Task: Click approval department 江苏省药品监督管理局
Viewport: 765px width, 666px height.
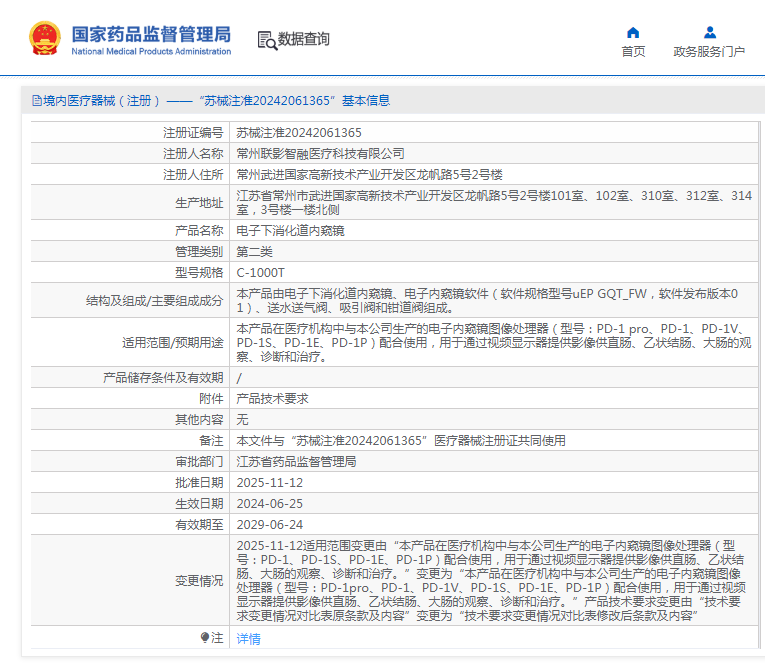Action: (296, 461)
